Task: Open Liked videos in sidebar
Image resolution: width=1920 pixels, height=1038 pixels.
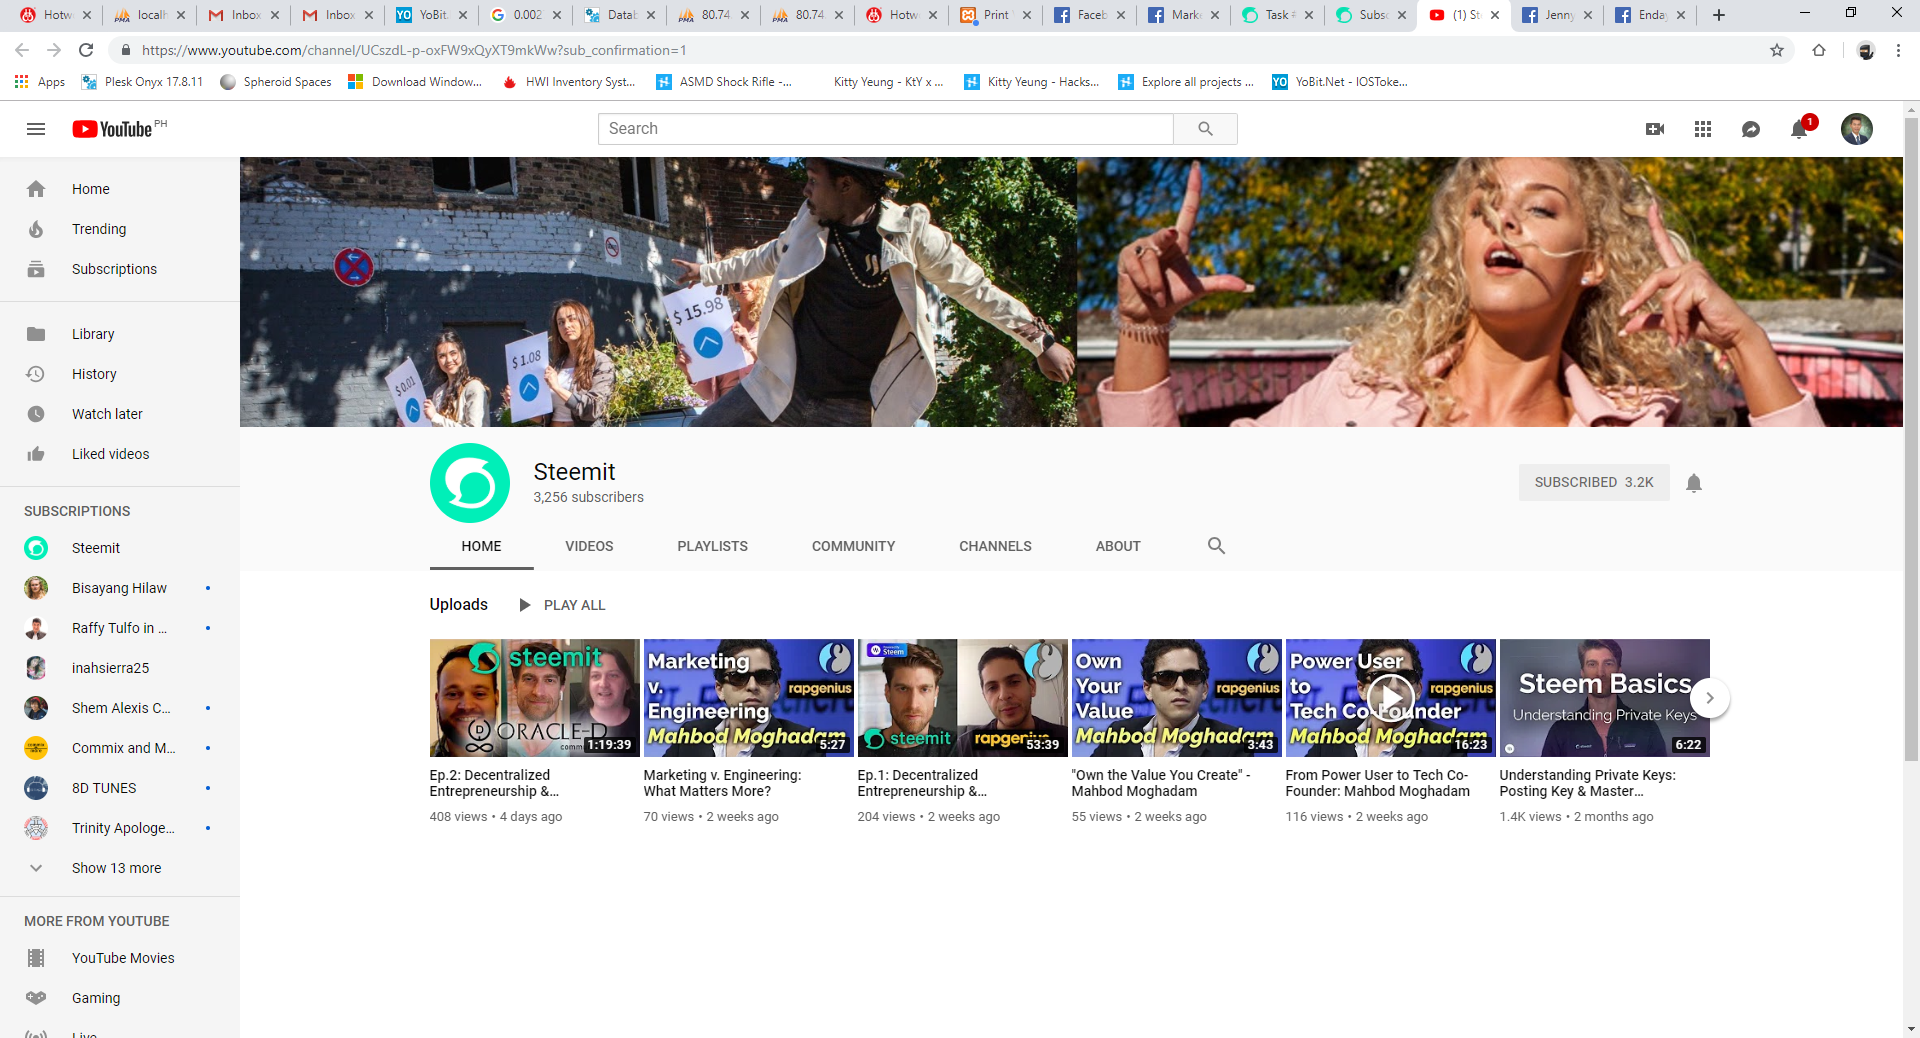Action: 120,454
